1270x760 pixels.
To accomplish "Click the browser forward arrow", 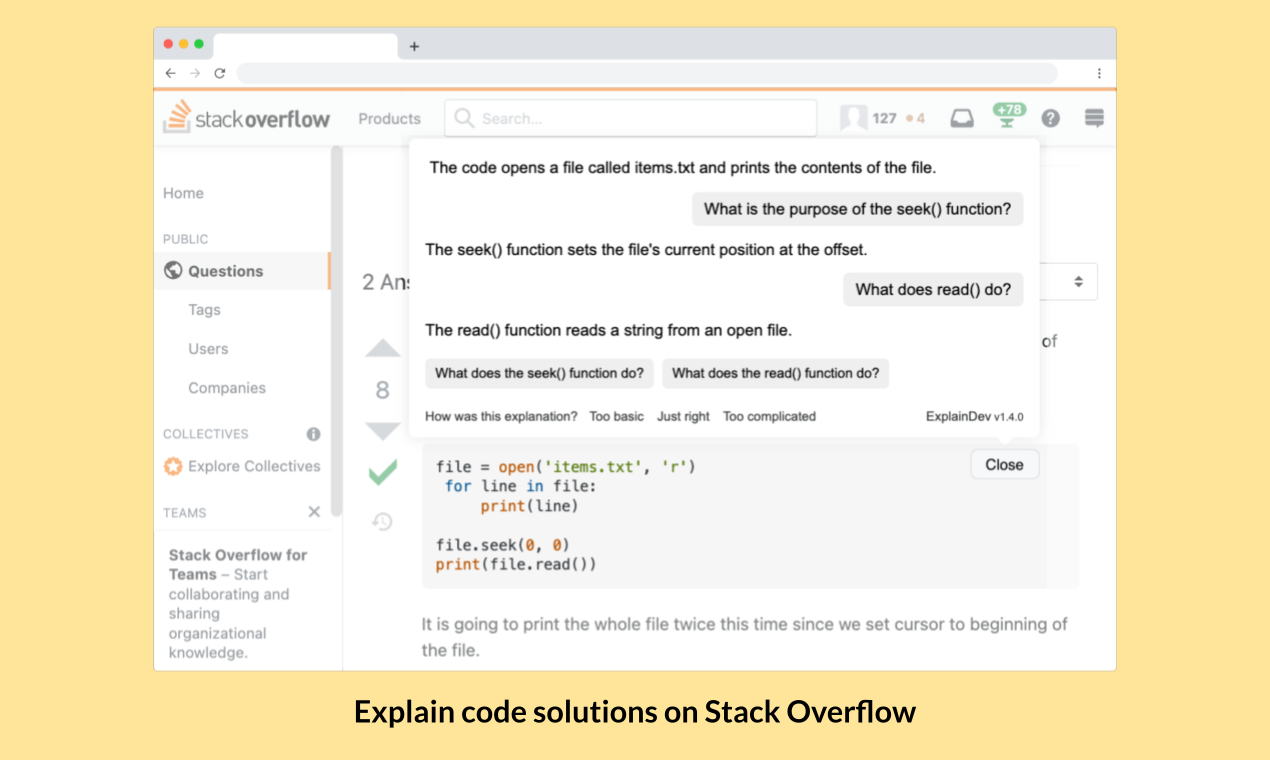I will pyautogui.click(x=195, y=73).
